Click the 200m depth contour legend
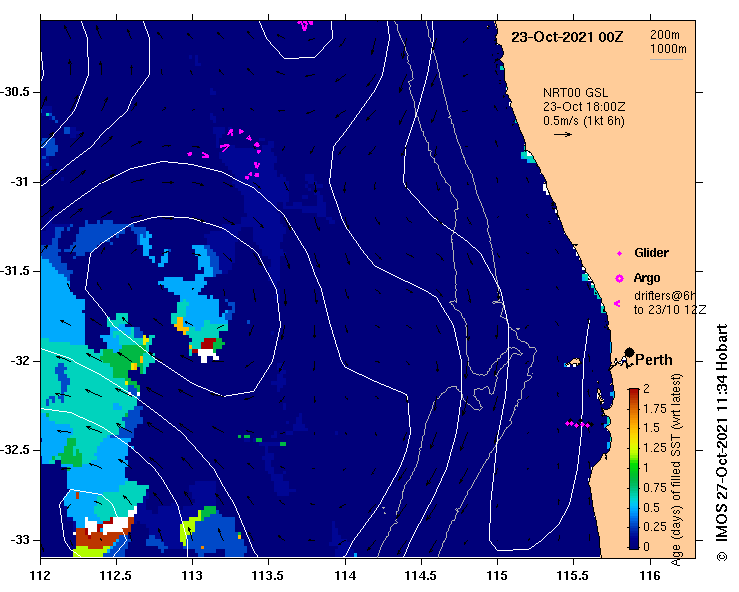Screen dimensions: 739x592 (x=665, y=35)
